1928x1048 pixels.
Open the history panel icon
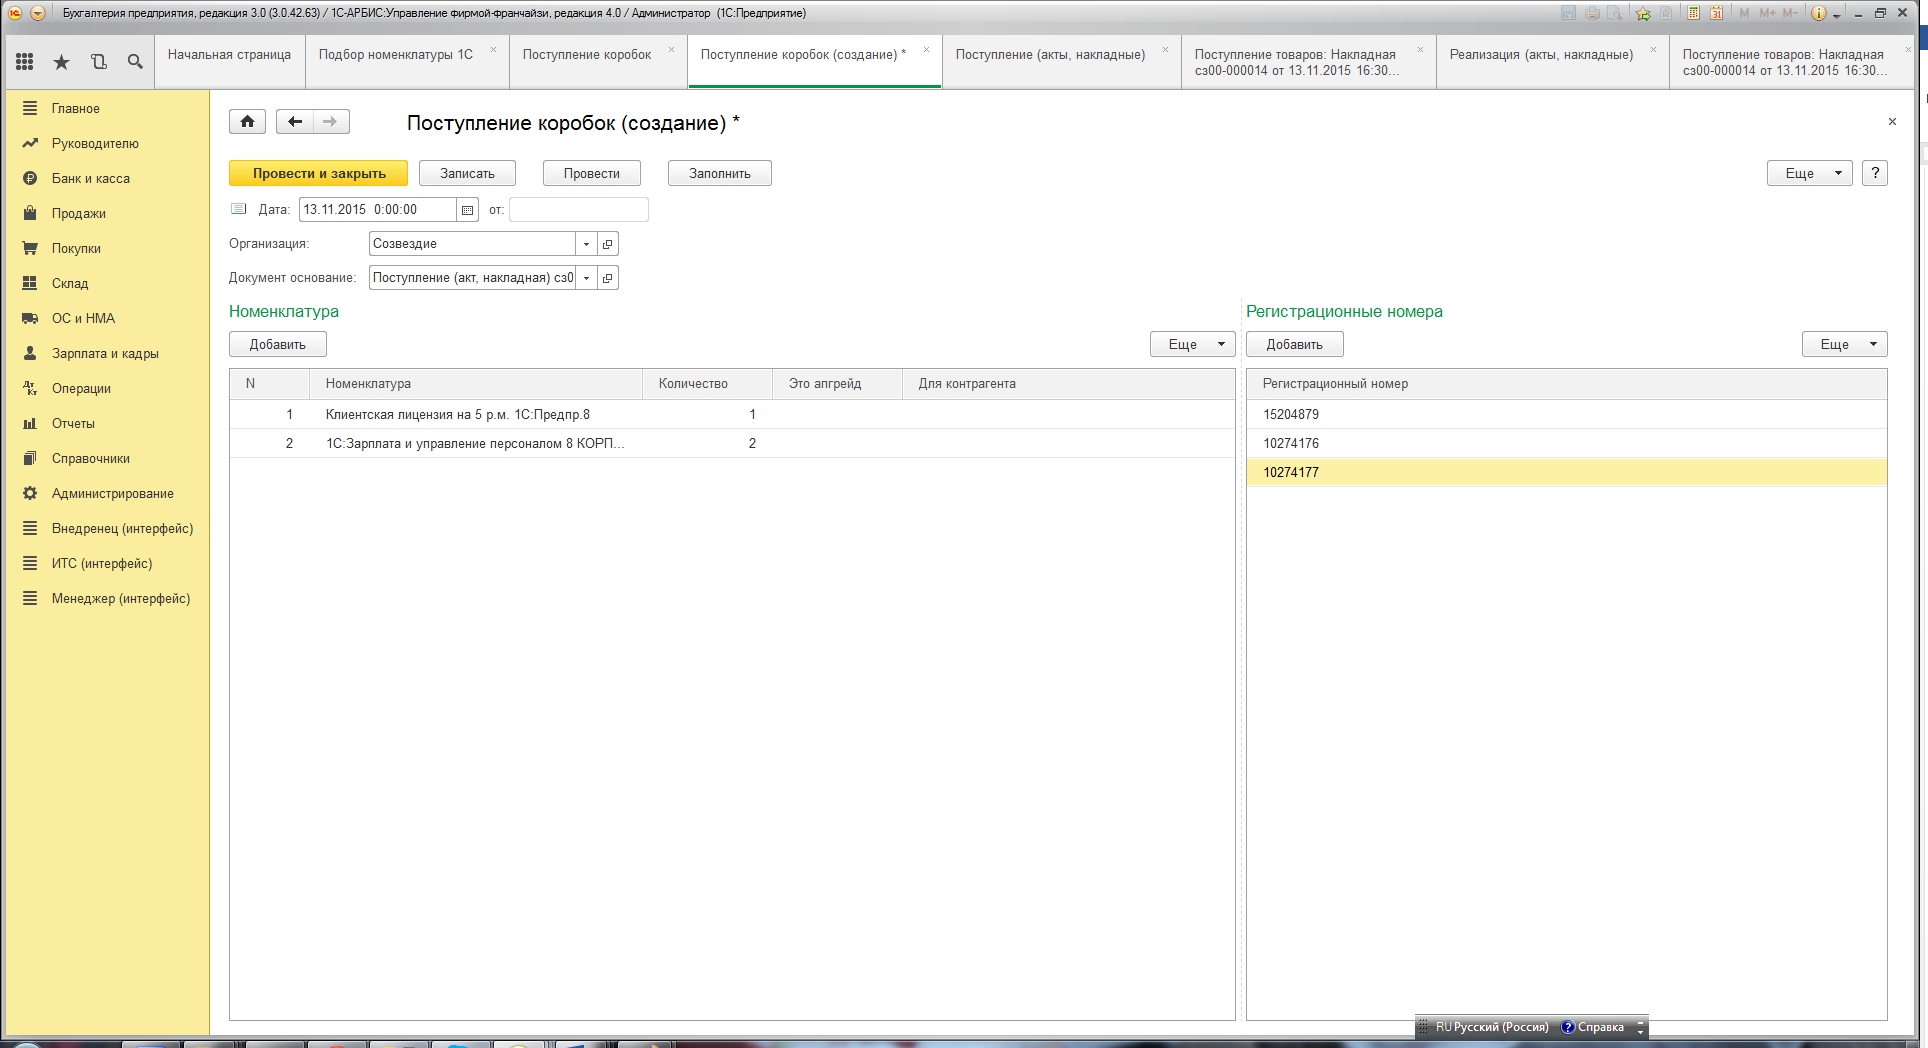click(x=98, y=62)
